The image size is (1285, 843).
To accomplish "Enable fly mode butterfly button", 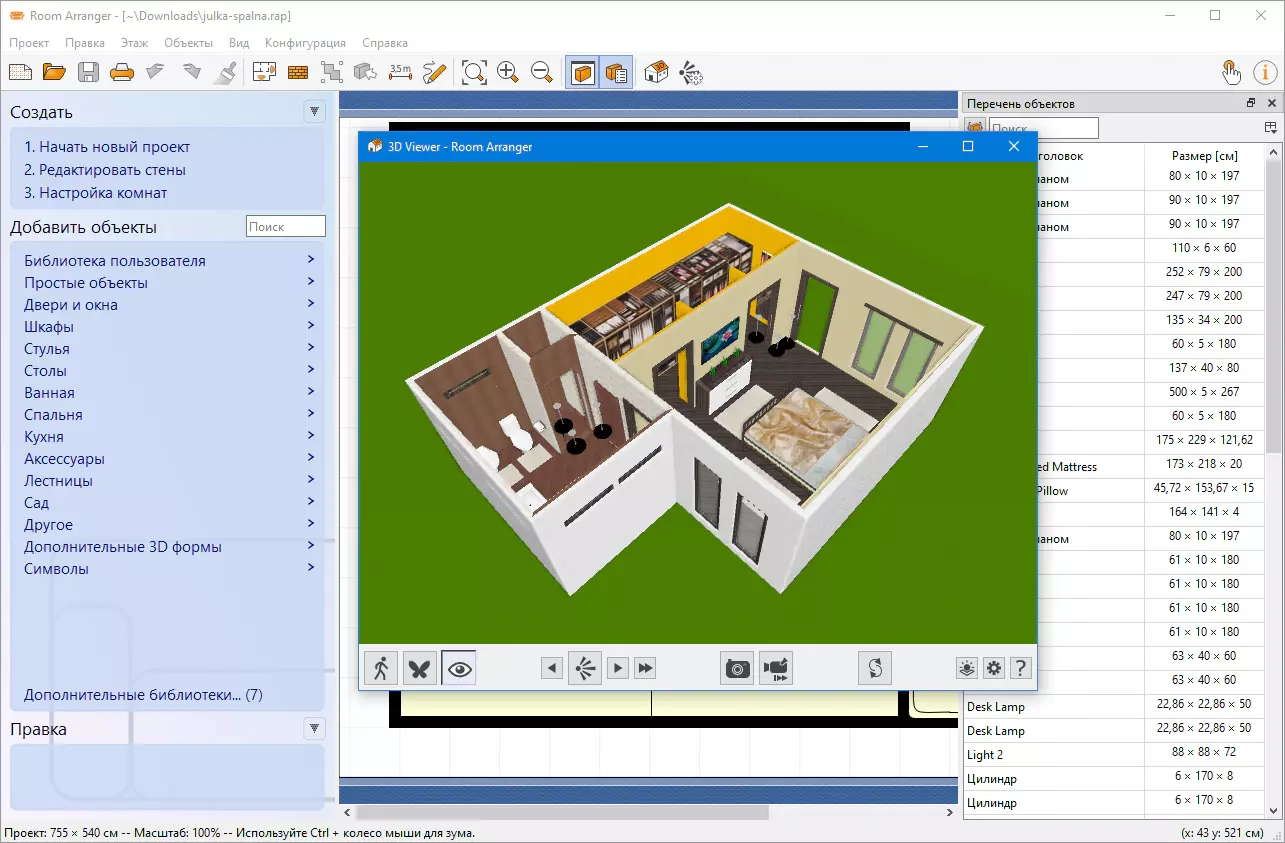I will (x=419, y=668).
